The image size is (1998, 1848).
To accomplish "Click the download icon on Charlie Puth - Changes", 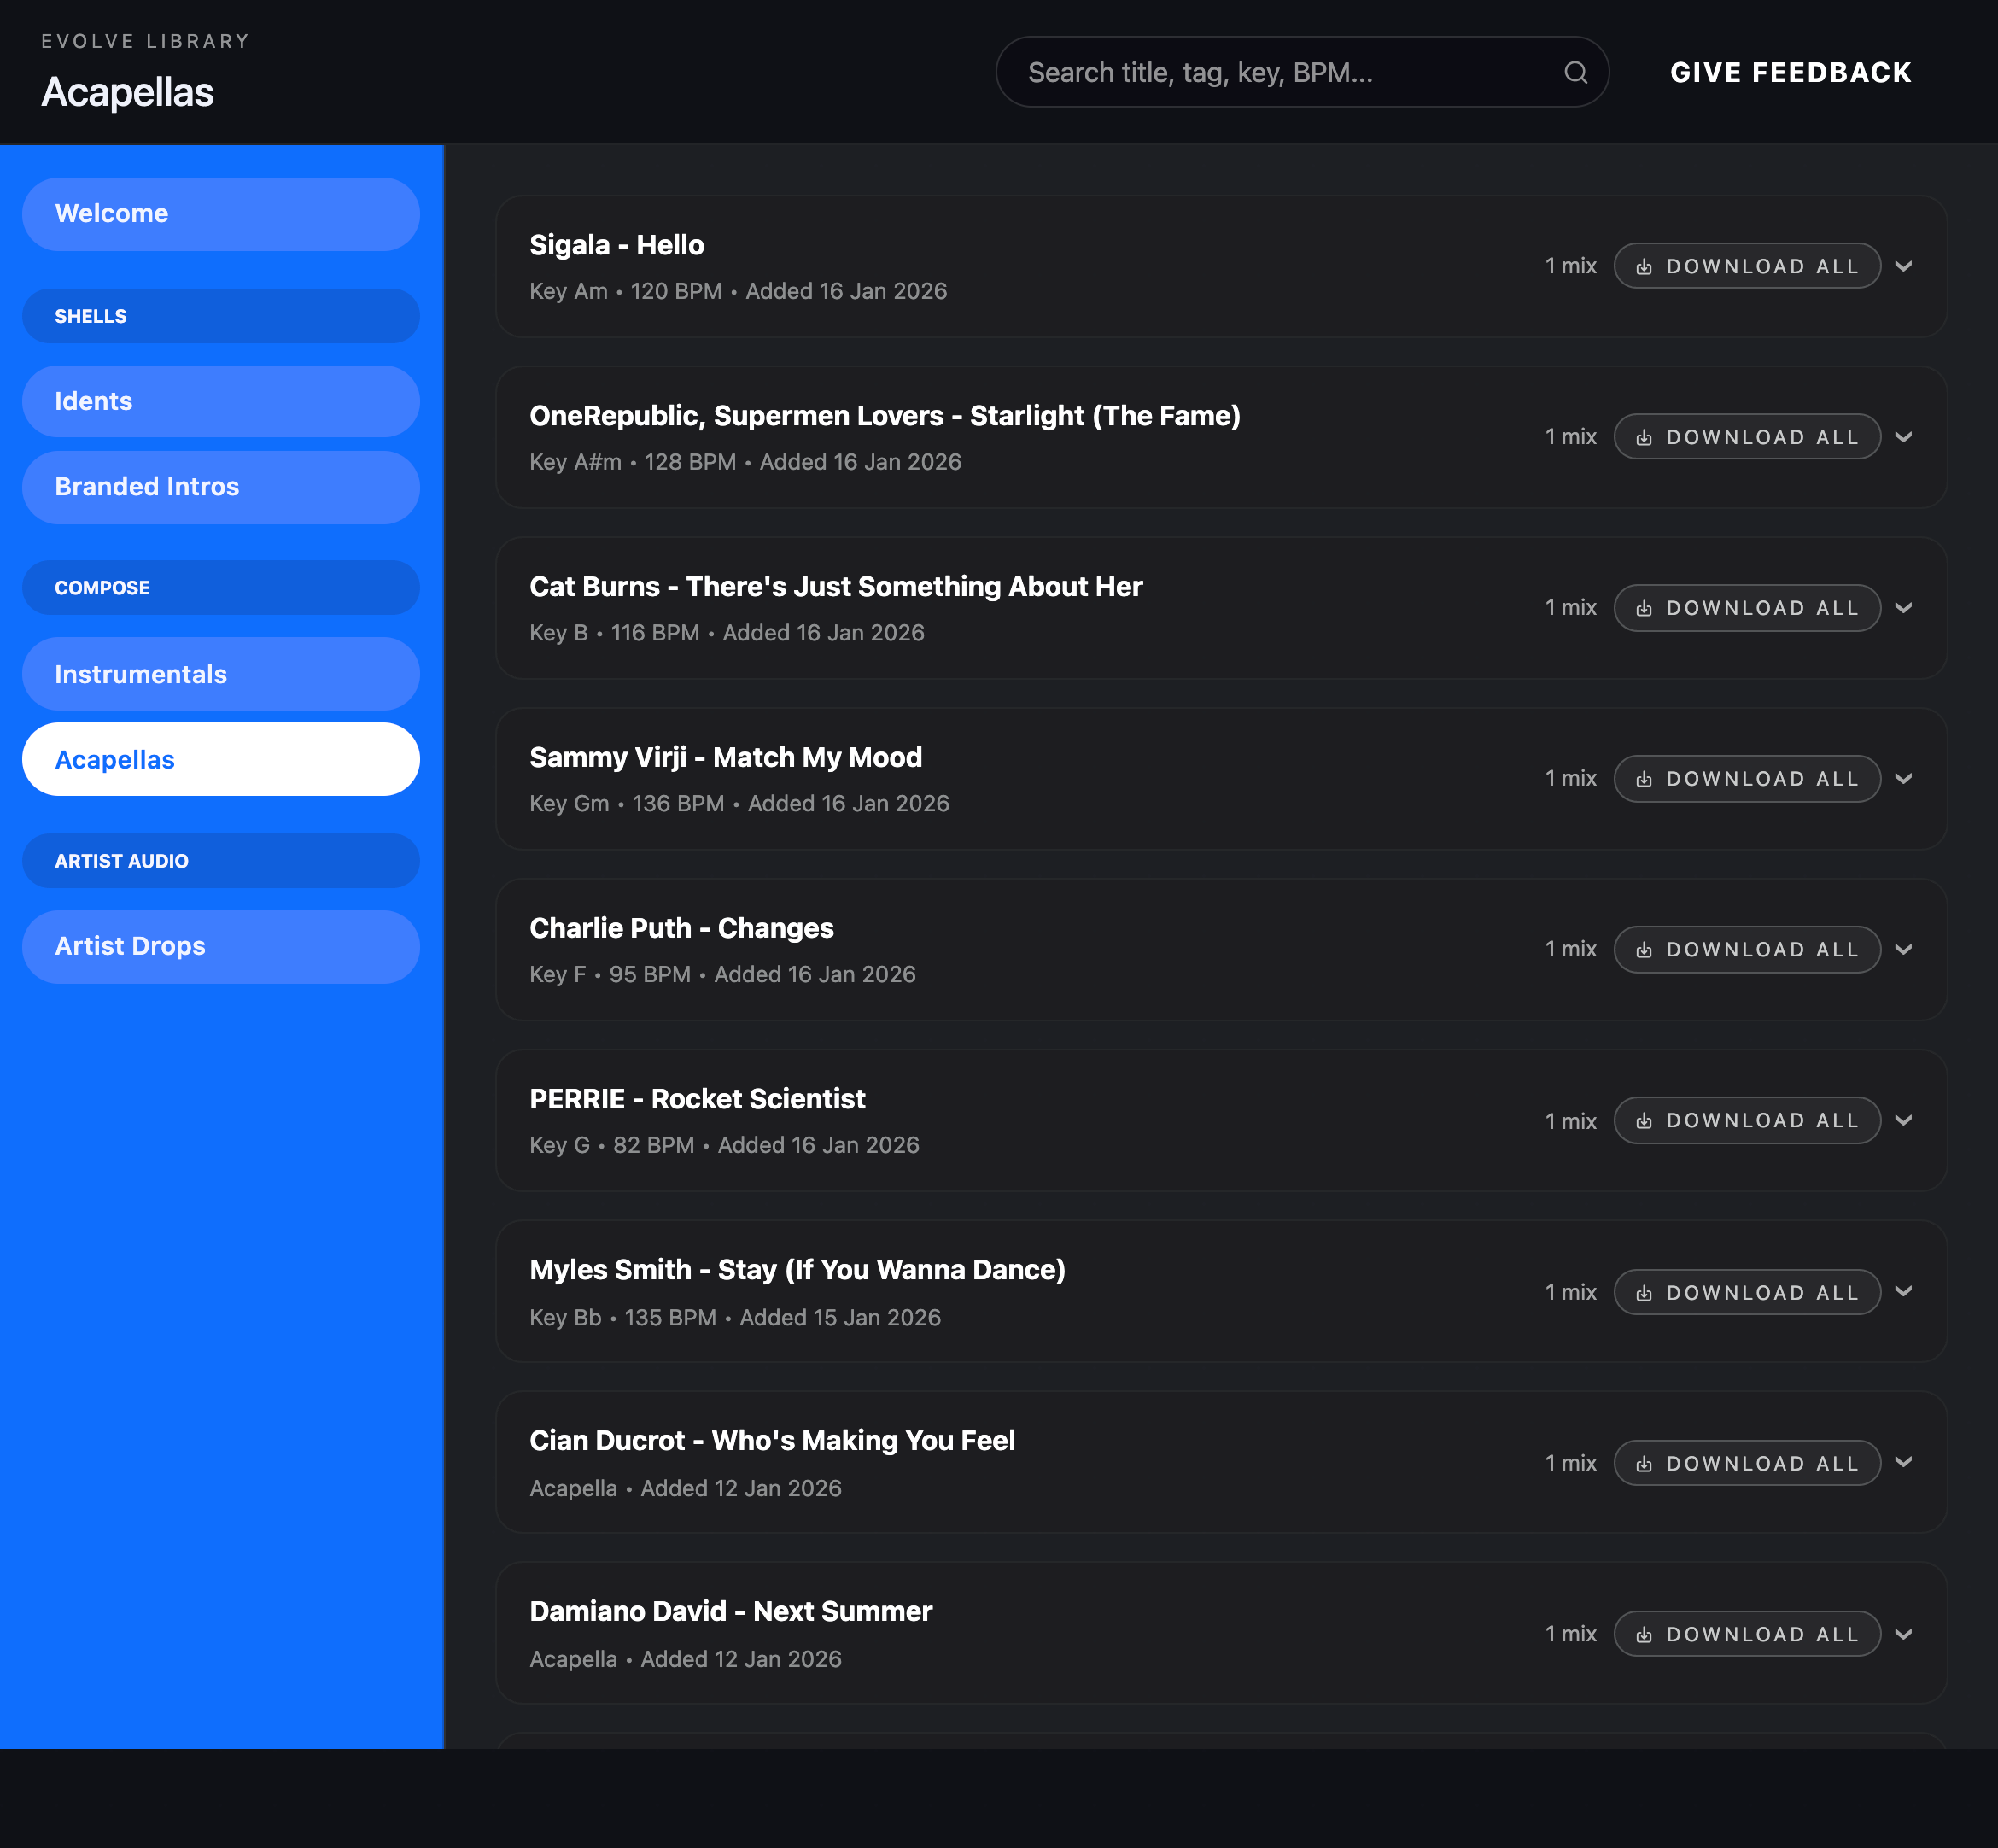I will pos(1645,949).
